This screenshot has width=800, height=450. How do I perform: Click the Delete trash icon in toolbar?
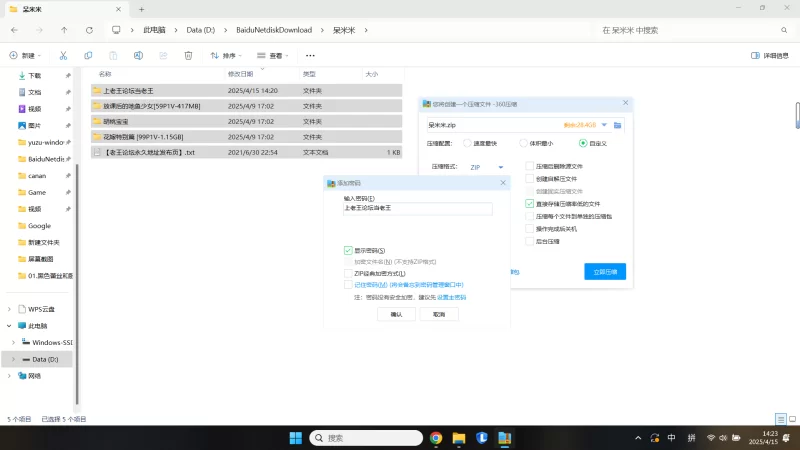point(188,55)
